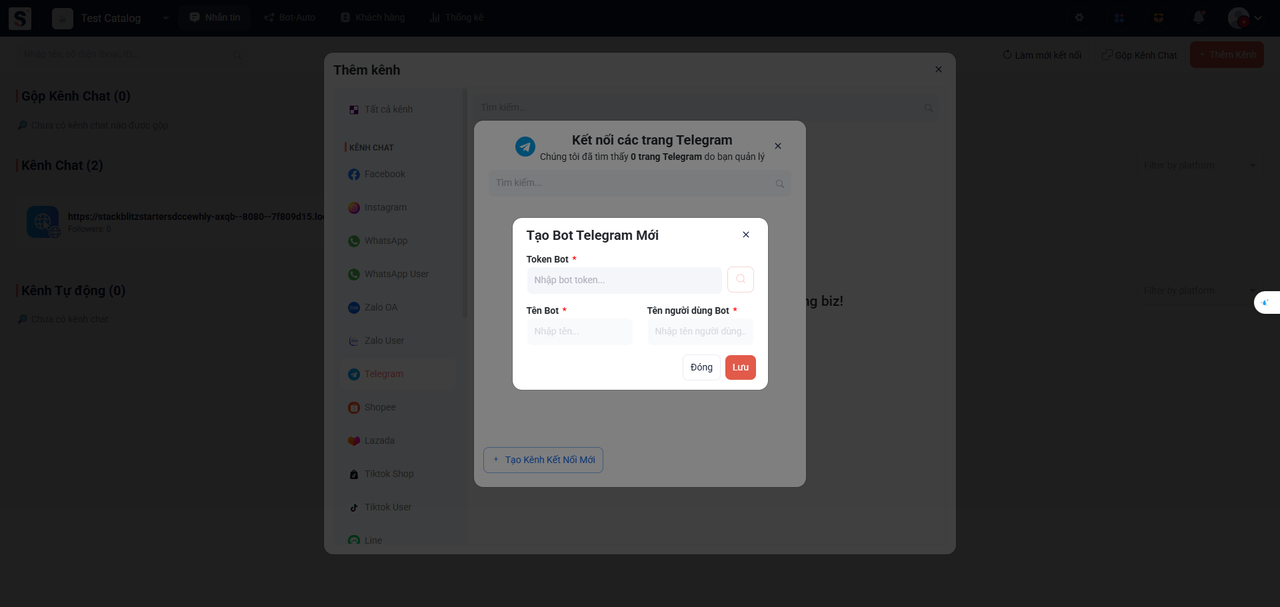Focus the Tên Bot text field

[x=579, y=331]
